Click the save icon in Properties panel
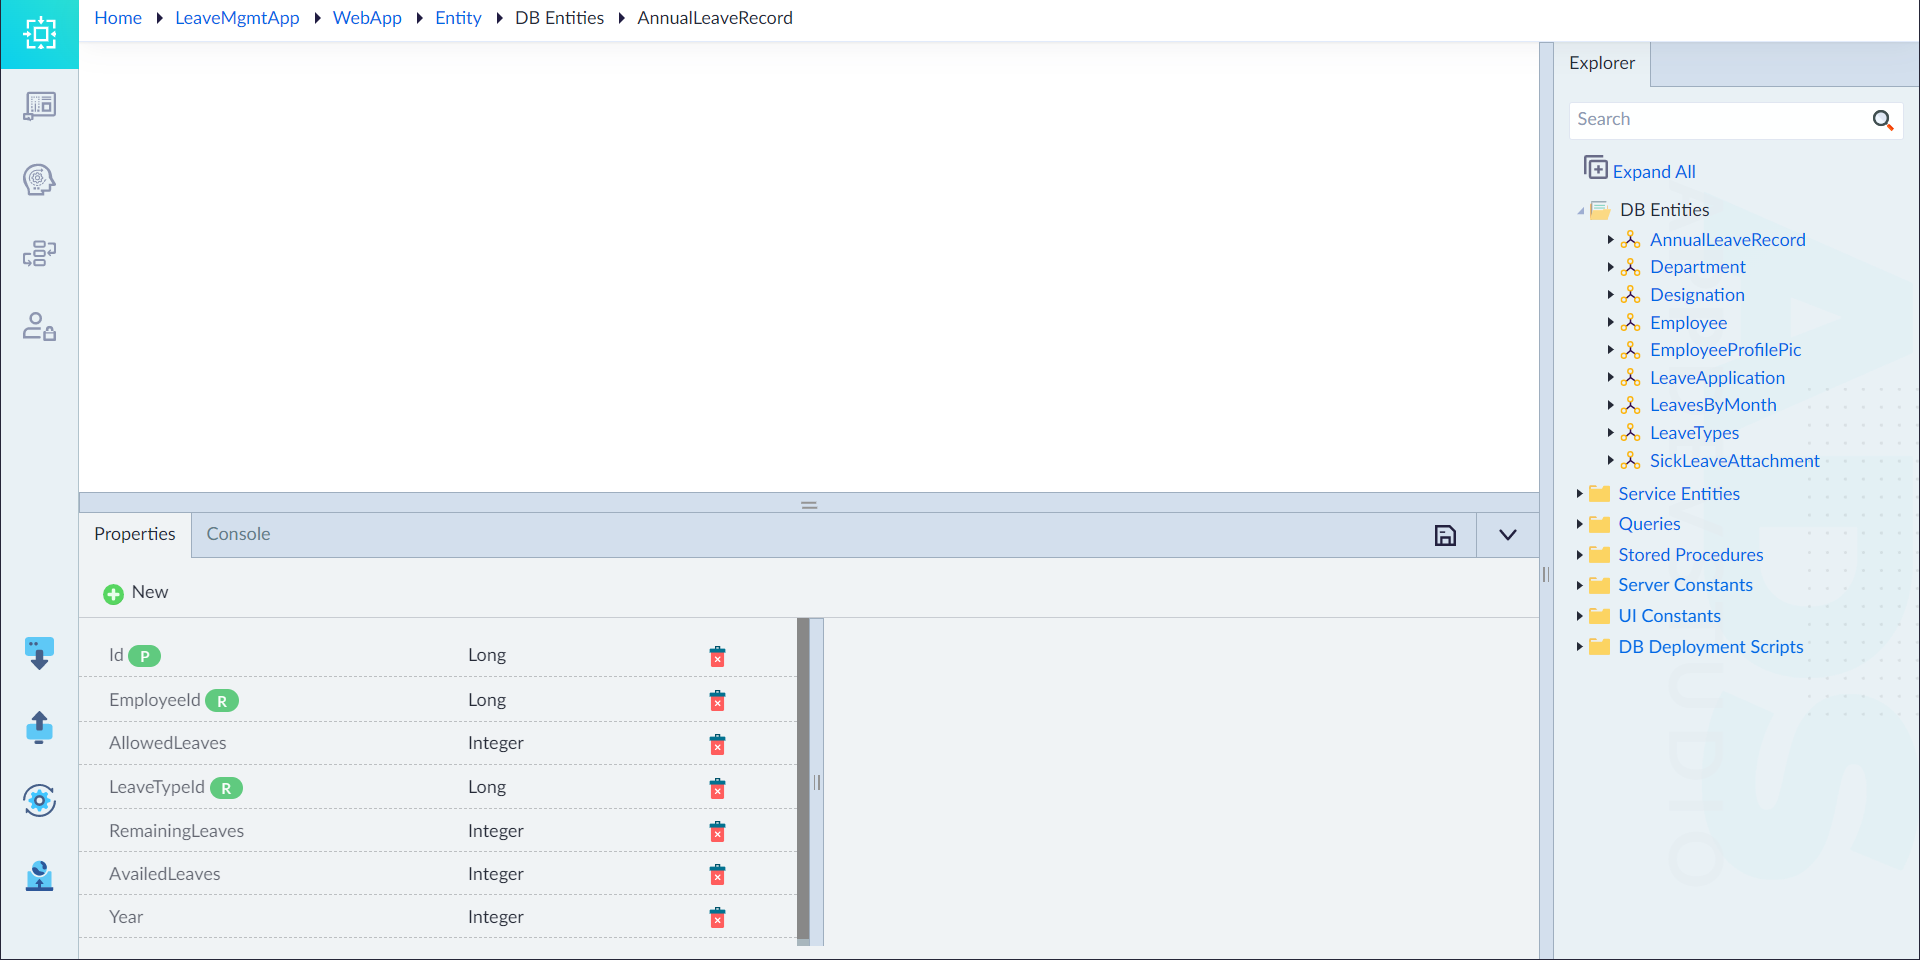1920x960 pixels. (x=1445, y=535)
